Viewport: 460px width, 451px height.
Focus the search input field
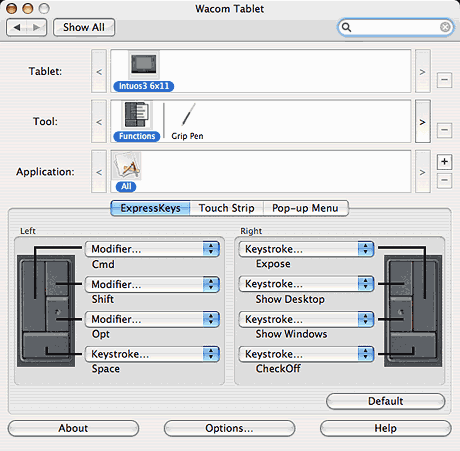tap(396, 27)
